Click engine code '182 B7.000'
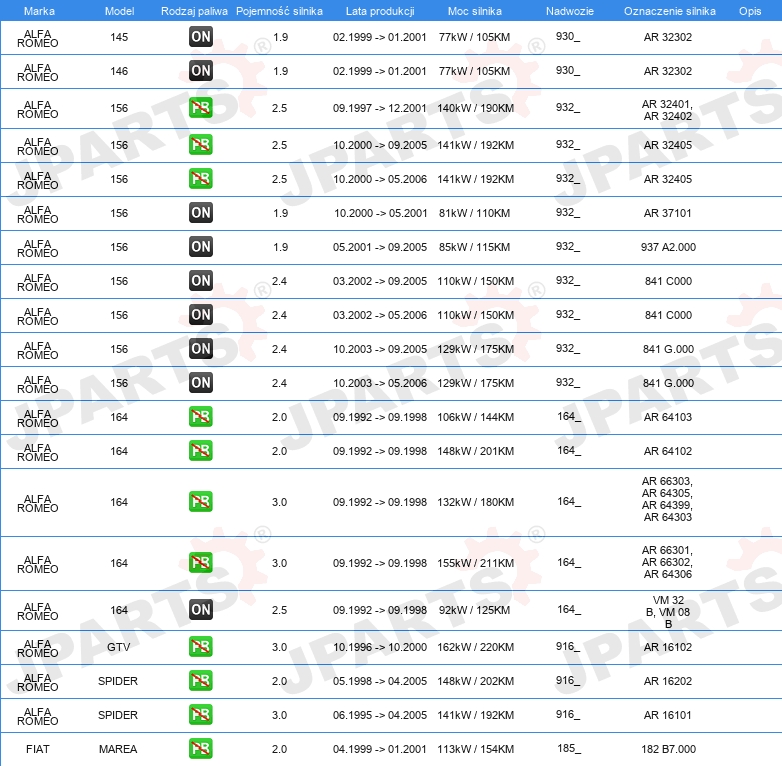The width and height of the screenshot is (782, 766). point(668,749)
